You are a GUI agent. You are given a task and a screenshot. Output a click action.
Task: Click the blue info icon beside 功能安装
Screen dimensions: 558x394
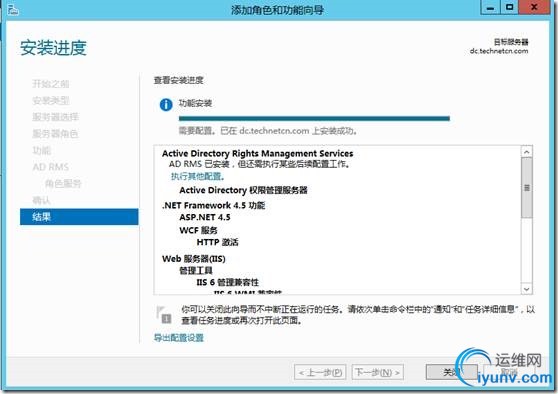point(166,105)
